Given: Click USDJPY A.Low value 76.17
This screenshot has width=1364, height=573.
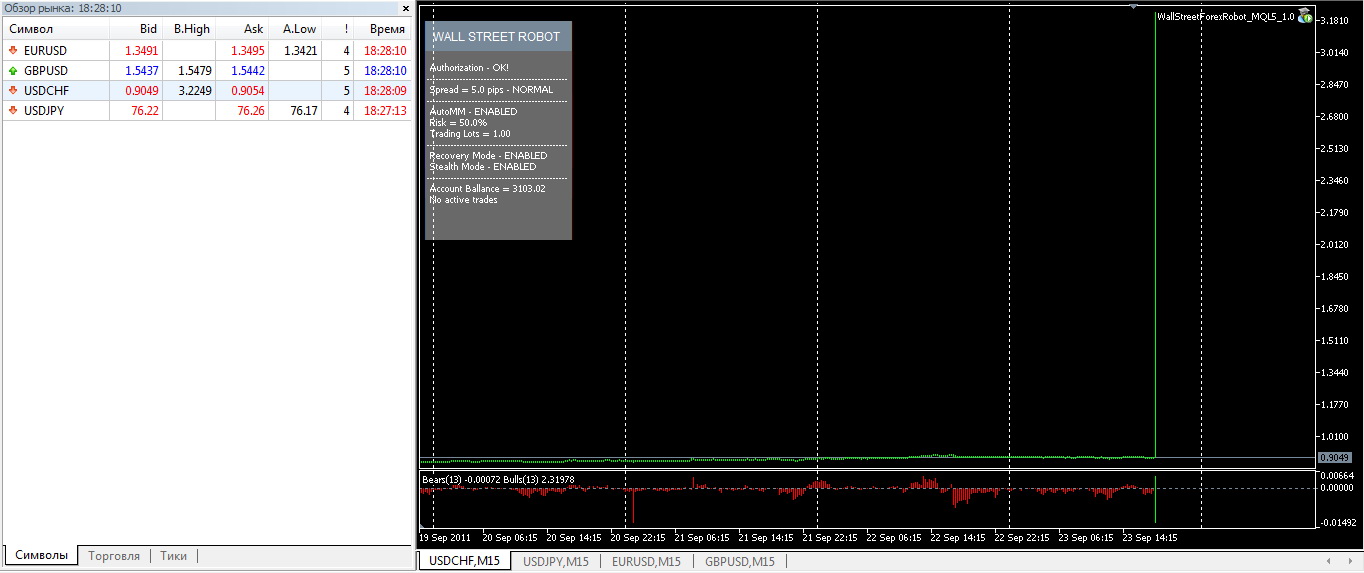Looking at the screenshot, I should click(x=304, y=111).
